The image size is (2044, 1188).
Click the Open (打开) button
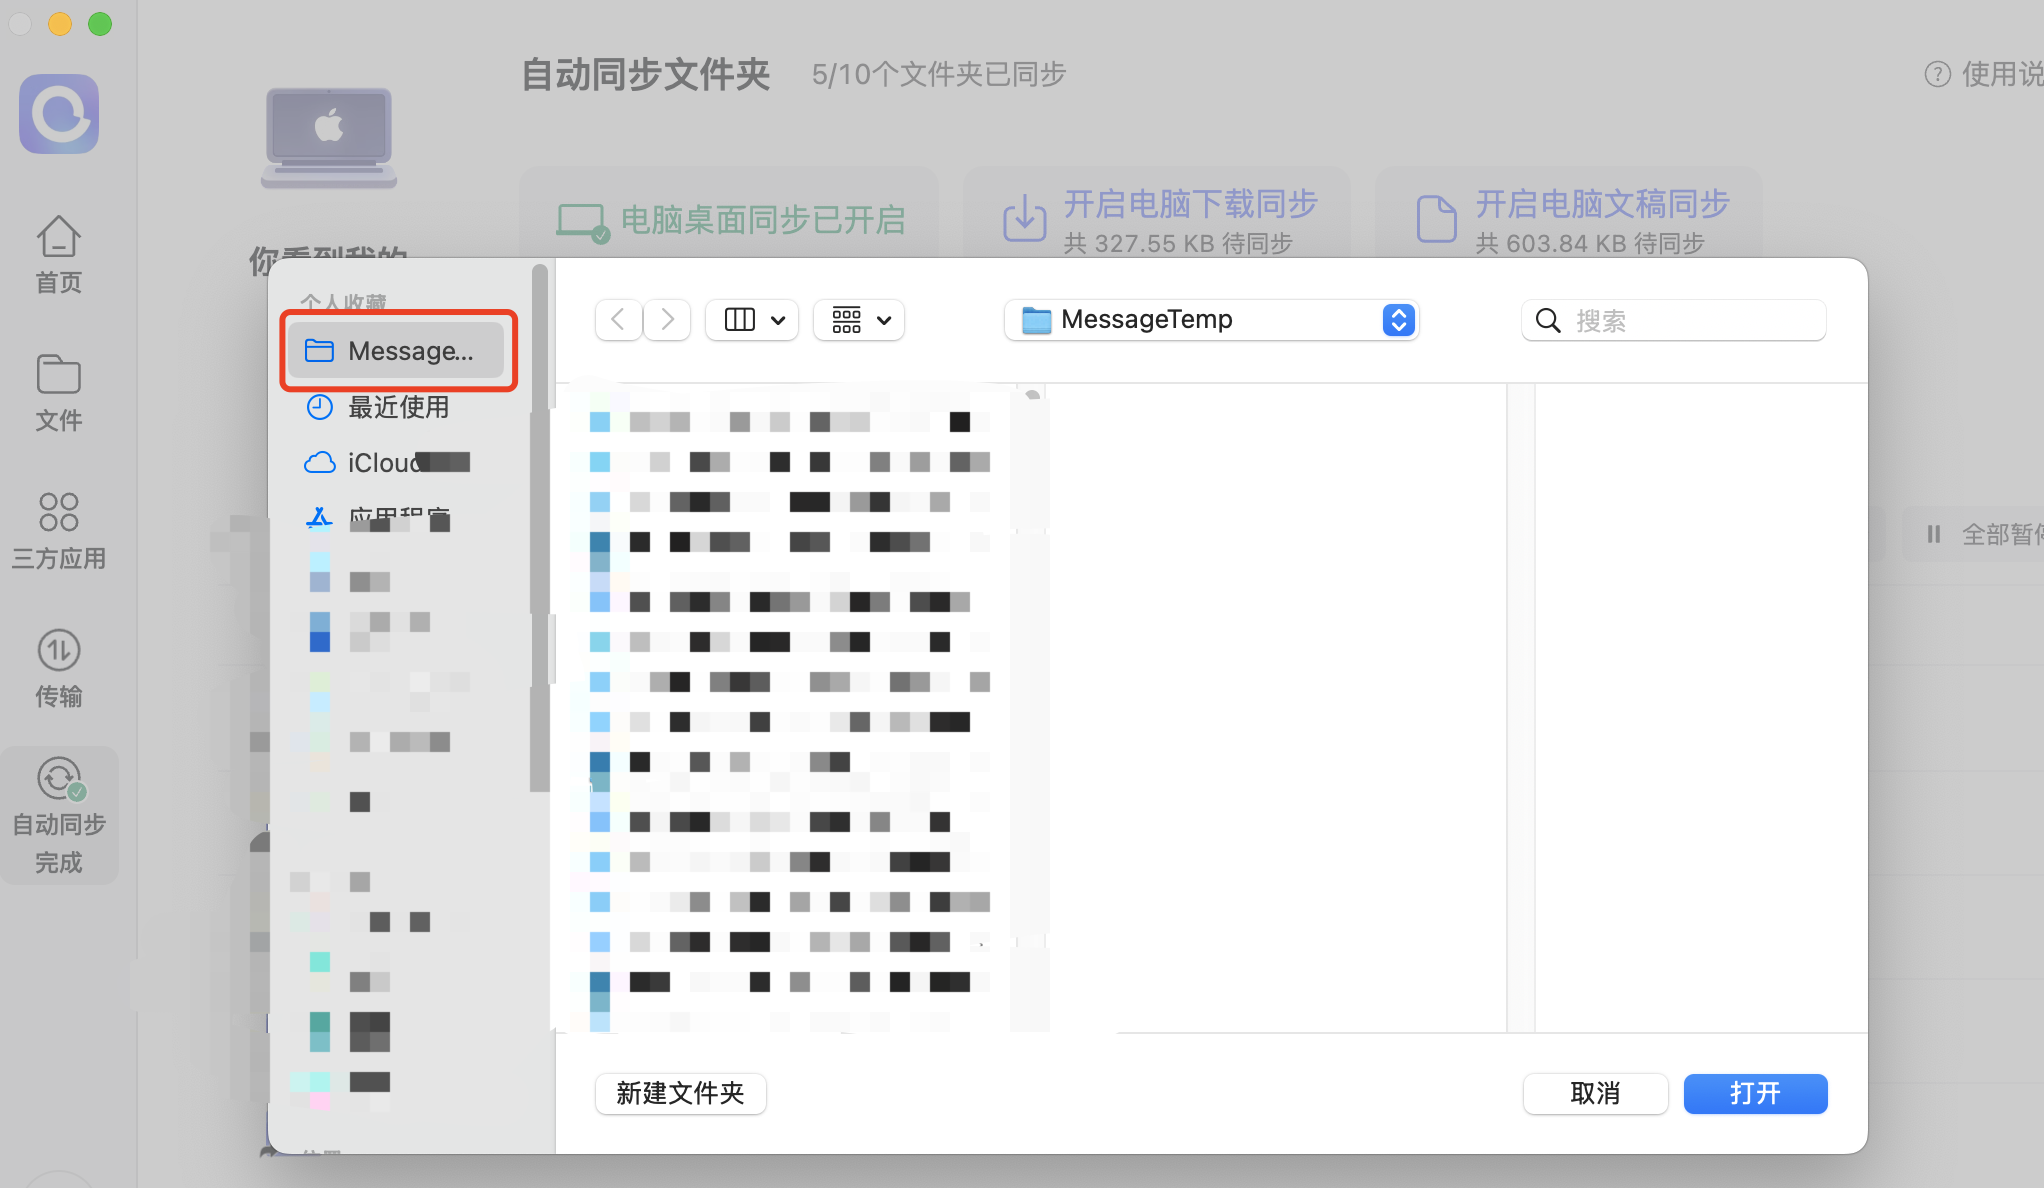[1755, 1093]
